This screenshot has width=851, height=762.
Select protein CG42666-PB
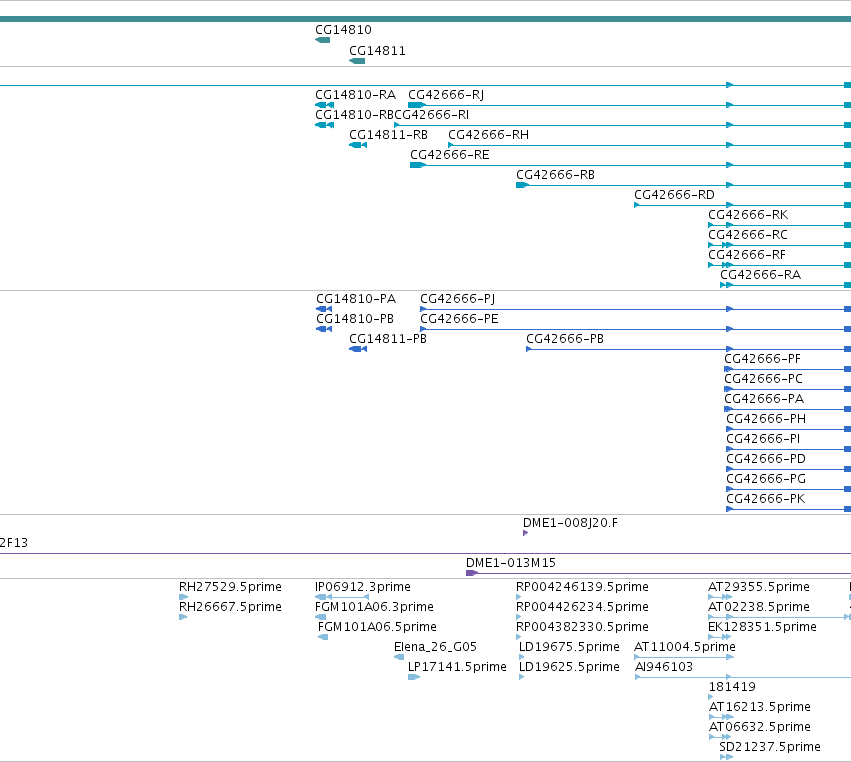pyautogui.click(x=565, y=339)
